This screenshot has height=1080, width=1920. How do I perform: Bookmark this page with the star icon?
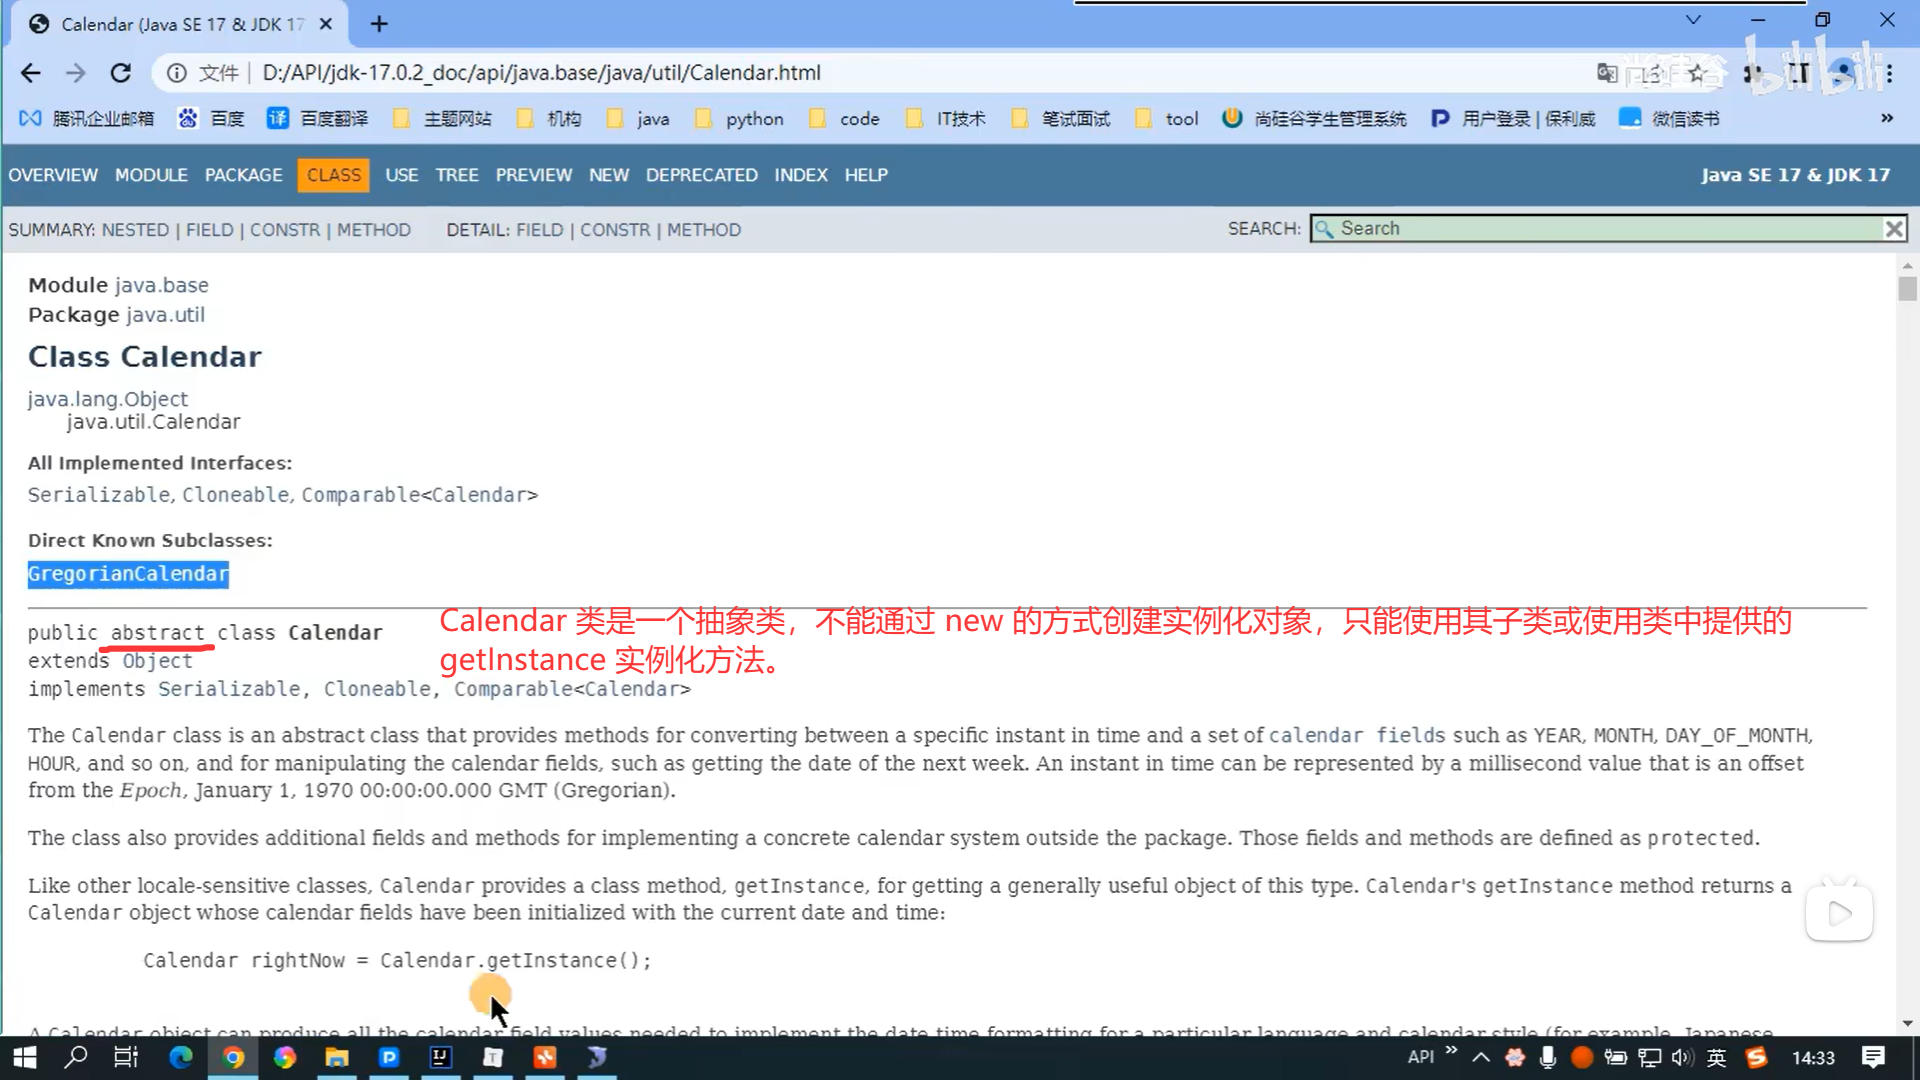(x=1697, y=73)
